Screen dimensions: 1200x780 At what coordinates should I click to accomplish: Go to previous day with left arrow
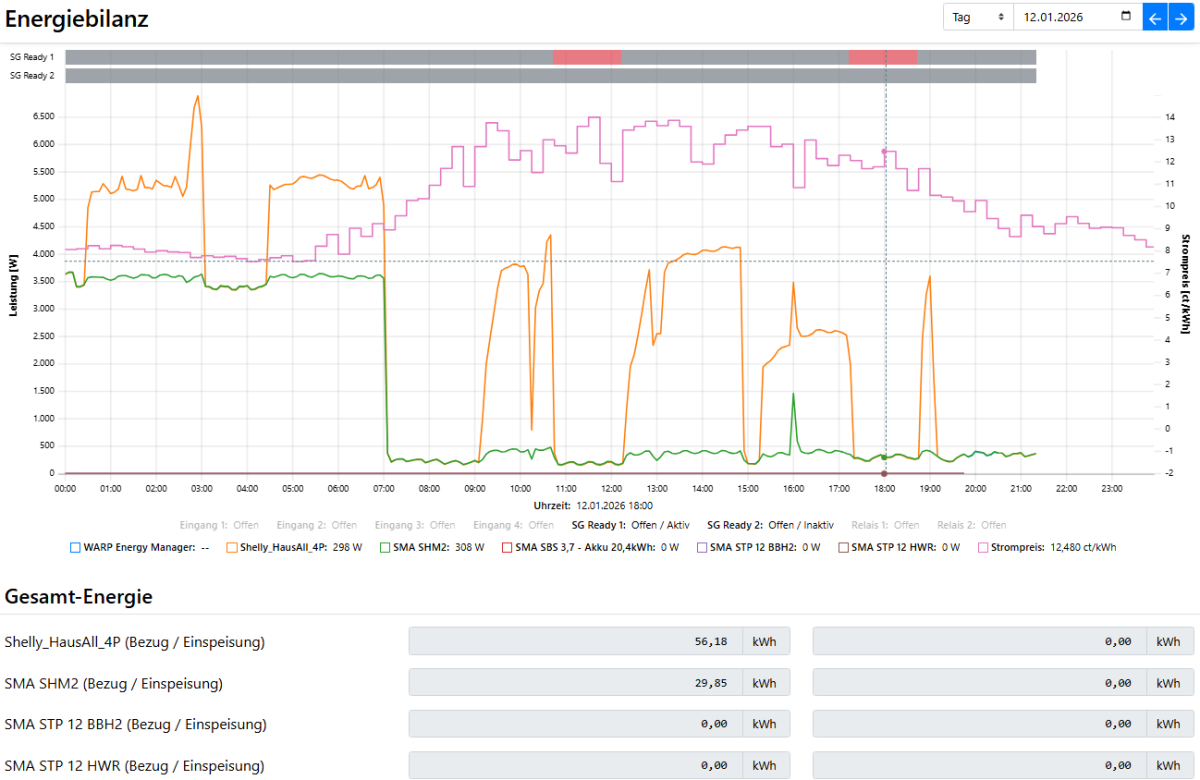[1155, 17]
